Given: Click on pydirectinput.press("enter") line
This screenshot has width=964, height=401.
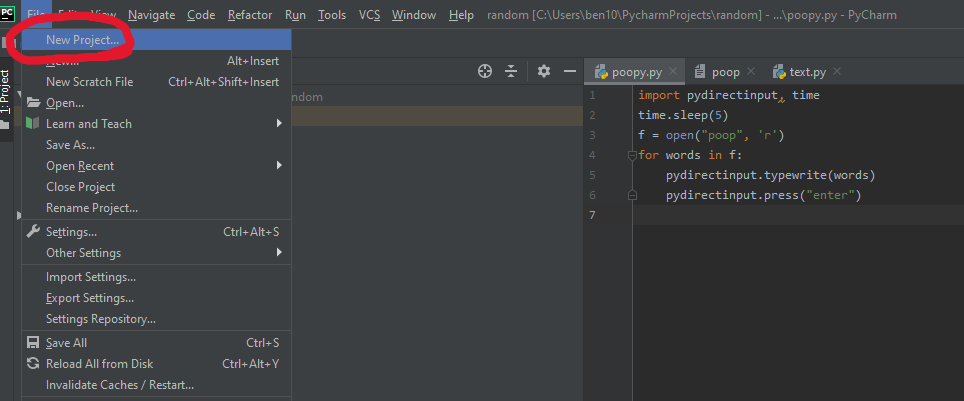Looking at the screenshot, I should click(764, 196).
